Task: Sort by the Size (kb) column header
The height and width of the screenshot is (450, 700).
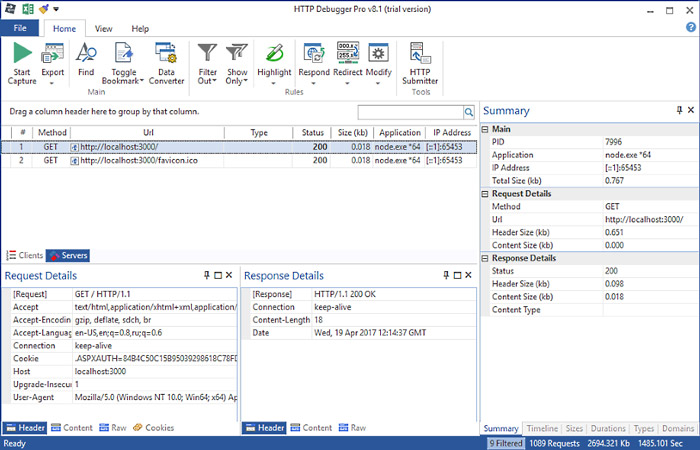Action: (x=352, y=133)
